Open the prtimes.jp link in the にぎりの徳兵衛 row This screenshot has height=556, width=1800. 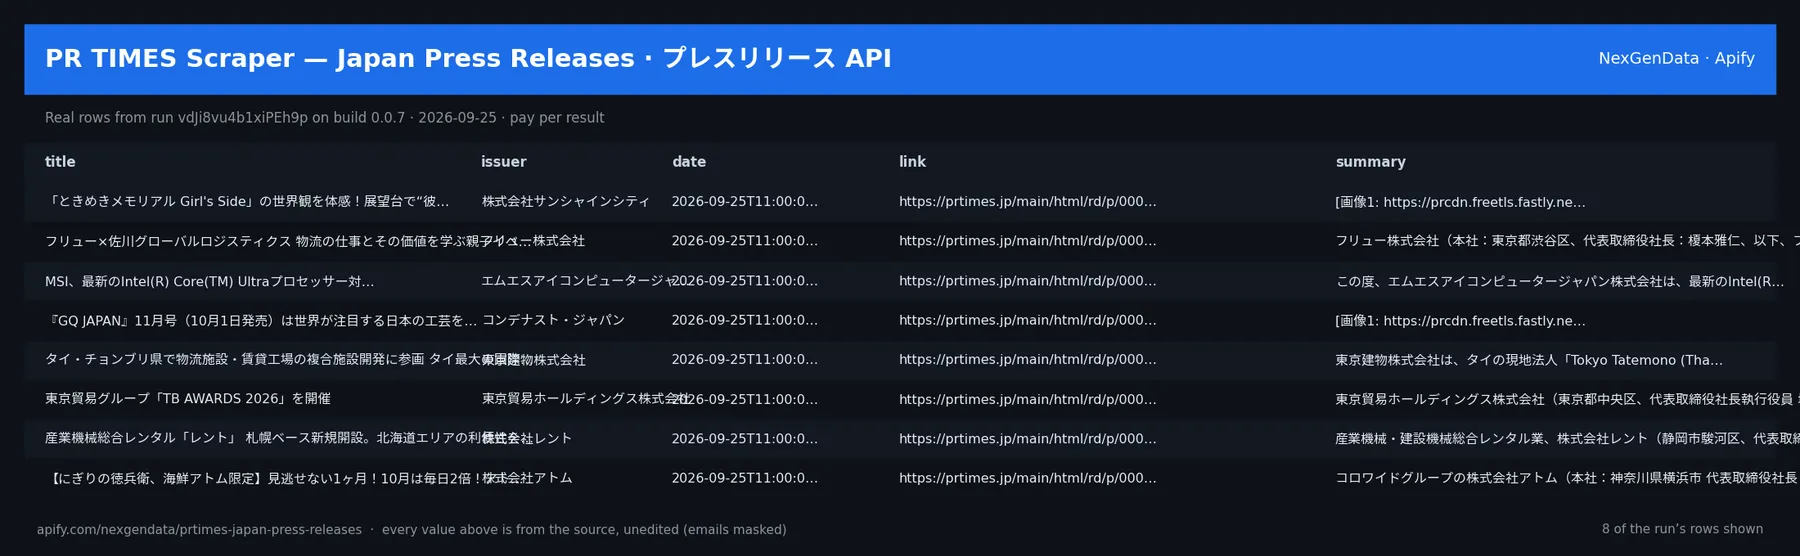pos(1028,478)
